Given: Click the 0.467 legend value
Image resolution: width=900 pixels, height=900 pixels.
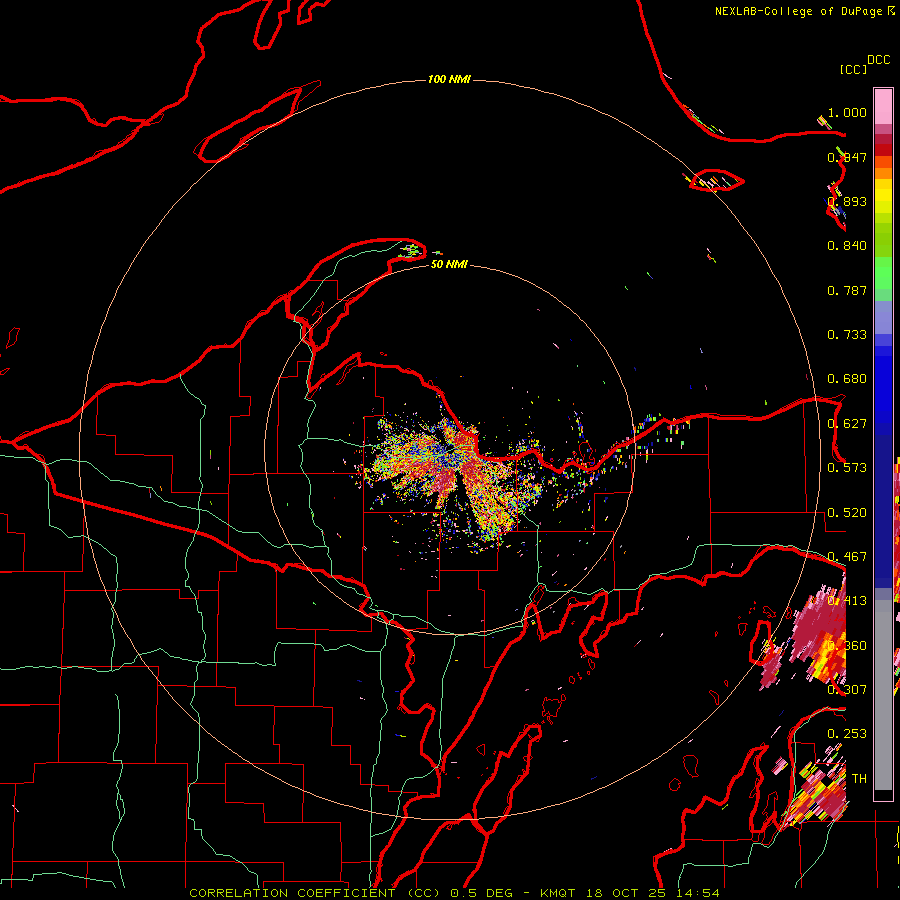Looking at the screenshot, I should pyautogui.click(x=847, y=557).
